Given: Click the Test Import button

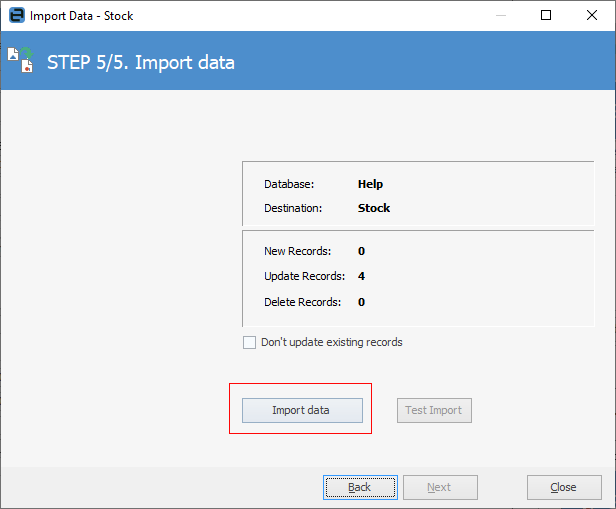Looking at the screenshot, I should [434, 410].
